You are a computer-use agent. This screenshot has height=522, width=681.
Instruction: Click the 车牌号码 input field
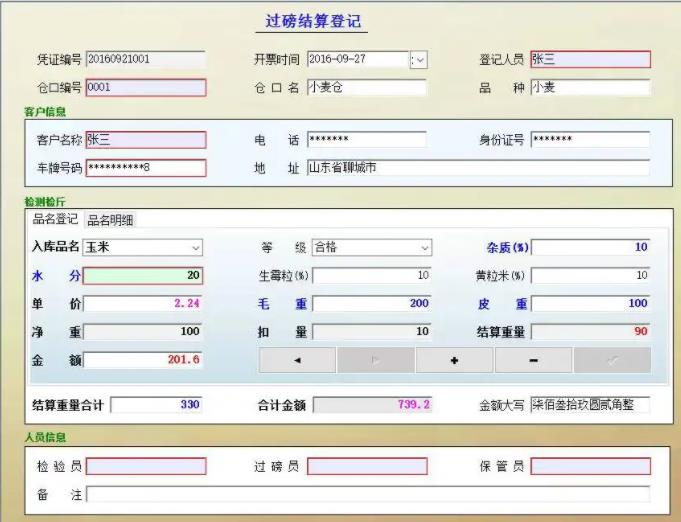pos(145,168)
